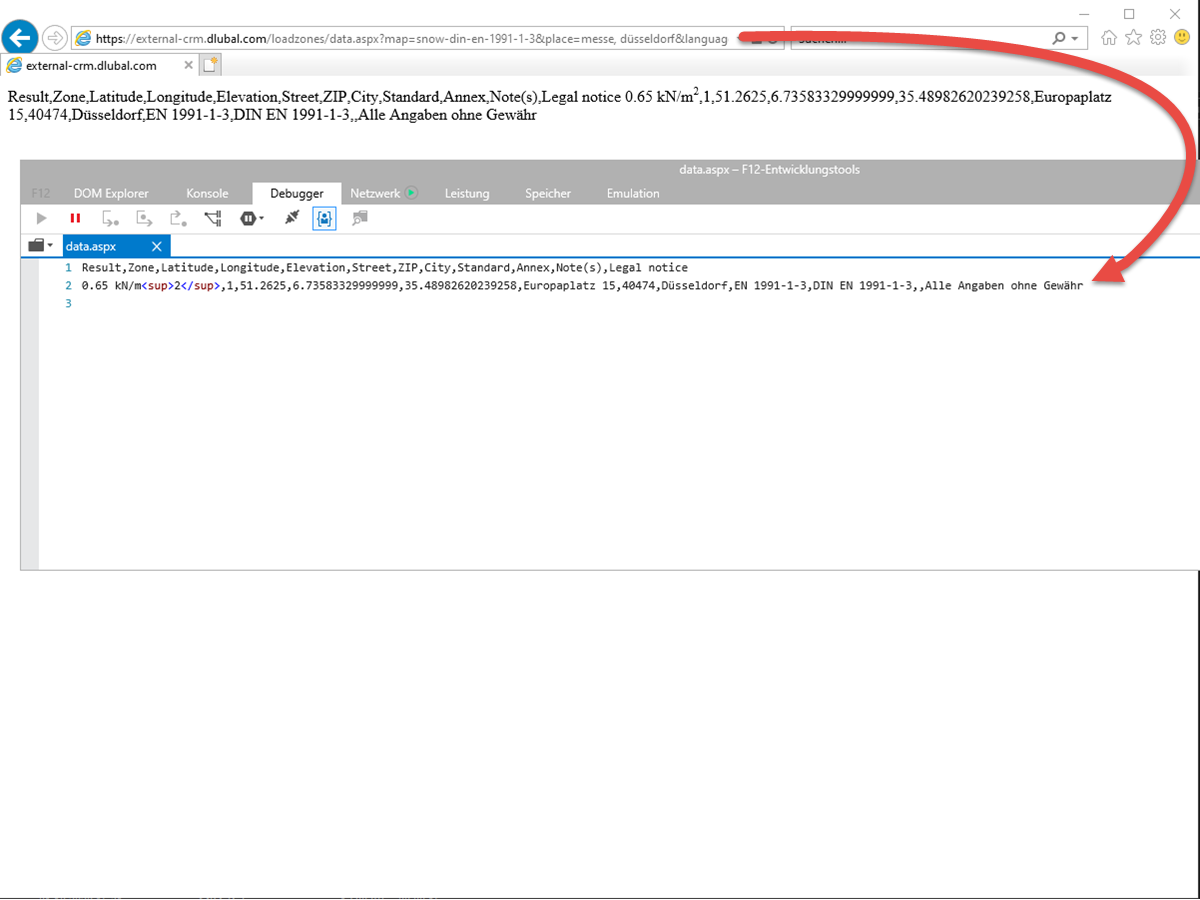Open the exception control dropdown arrow
The image size is (1200, 900).
259,218
